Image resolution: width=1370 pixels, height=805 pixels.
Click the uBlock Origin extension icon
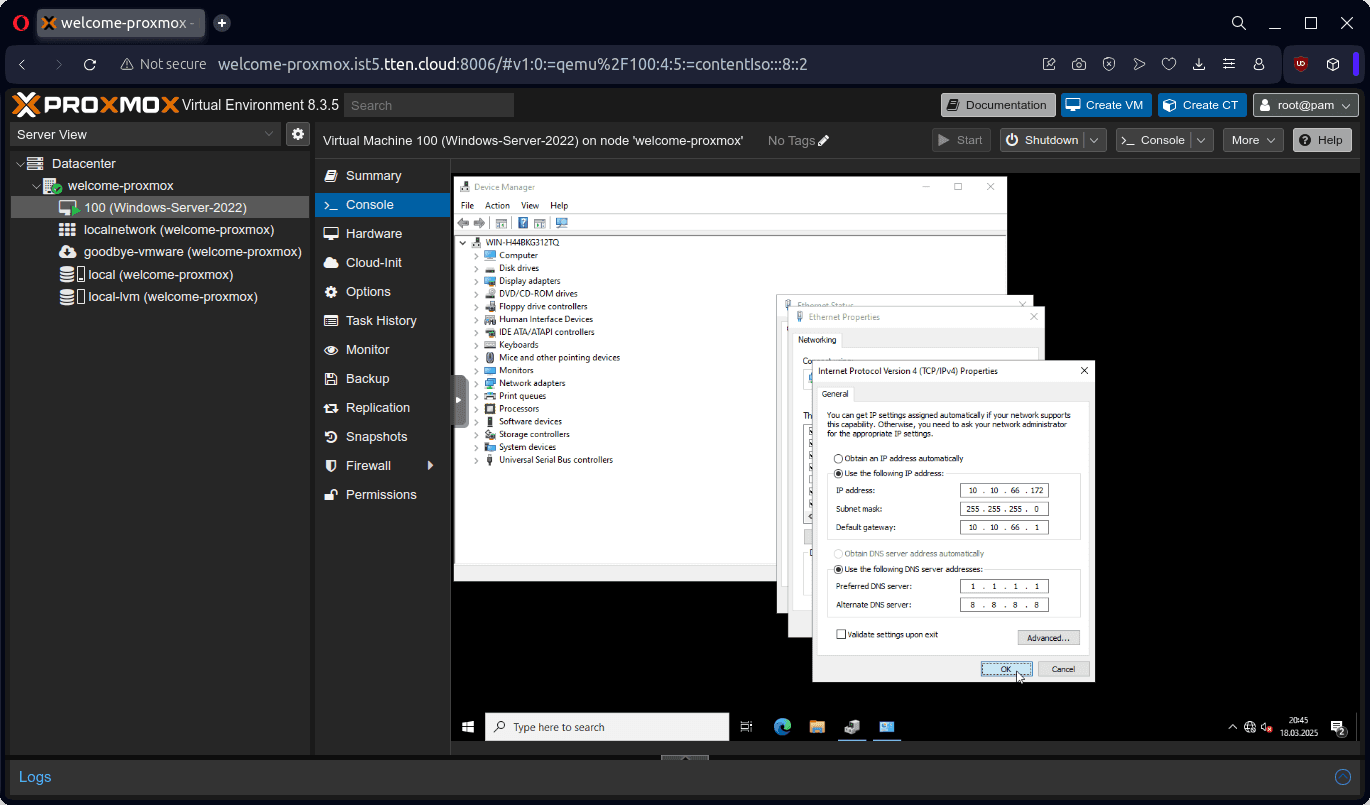1301,64
